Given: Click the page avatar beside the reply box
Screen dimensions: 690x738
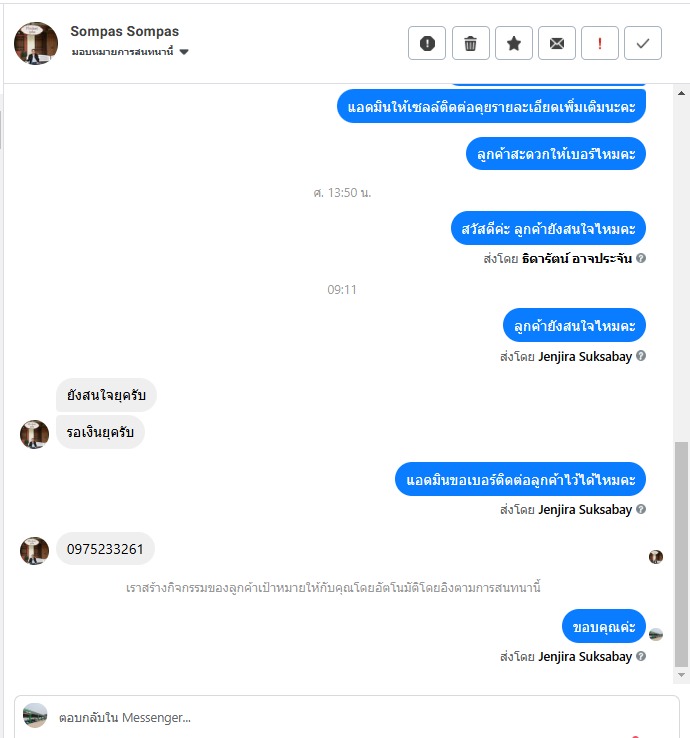Looking at the screenshot, I should click(x=35, y=715).
